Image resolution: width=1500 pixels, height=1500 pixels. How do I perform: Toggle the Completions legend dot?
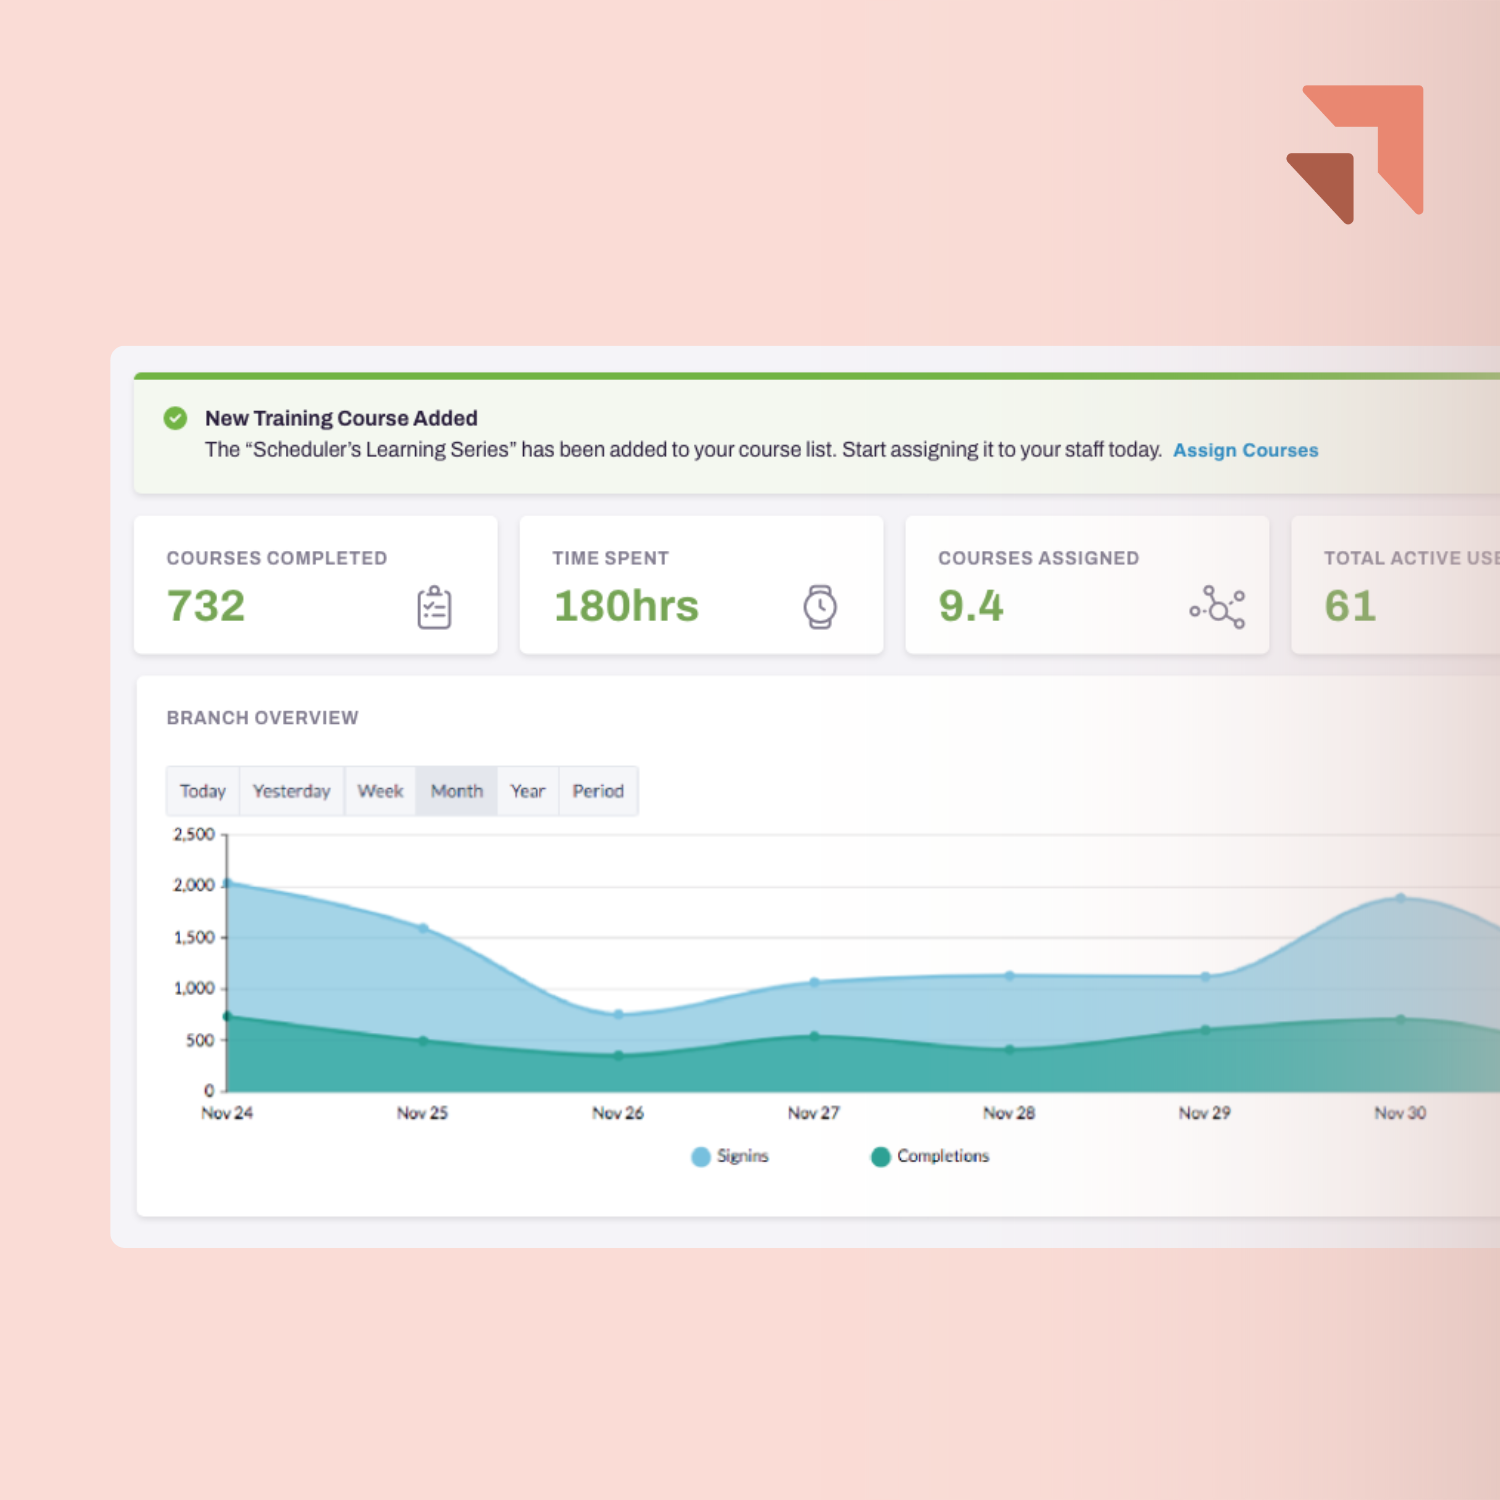881,1157
